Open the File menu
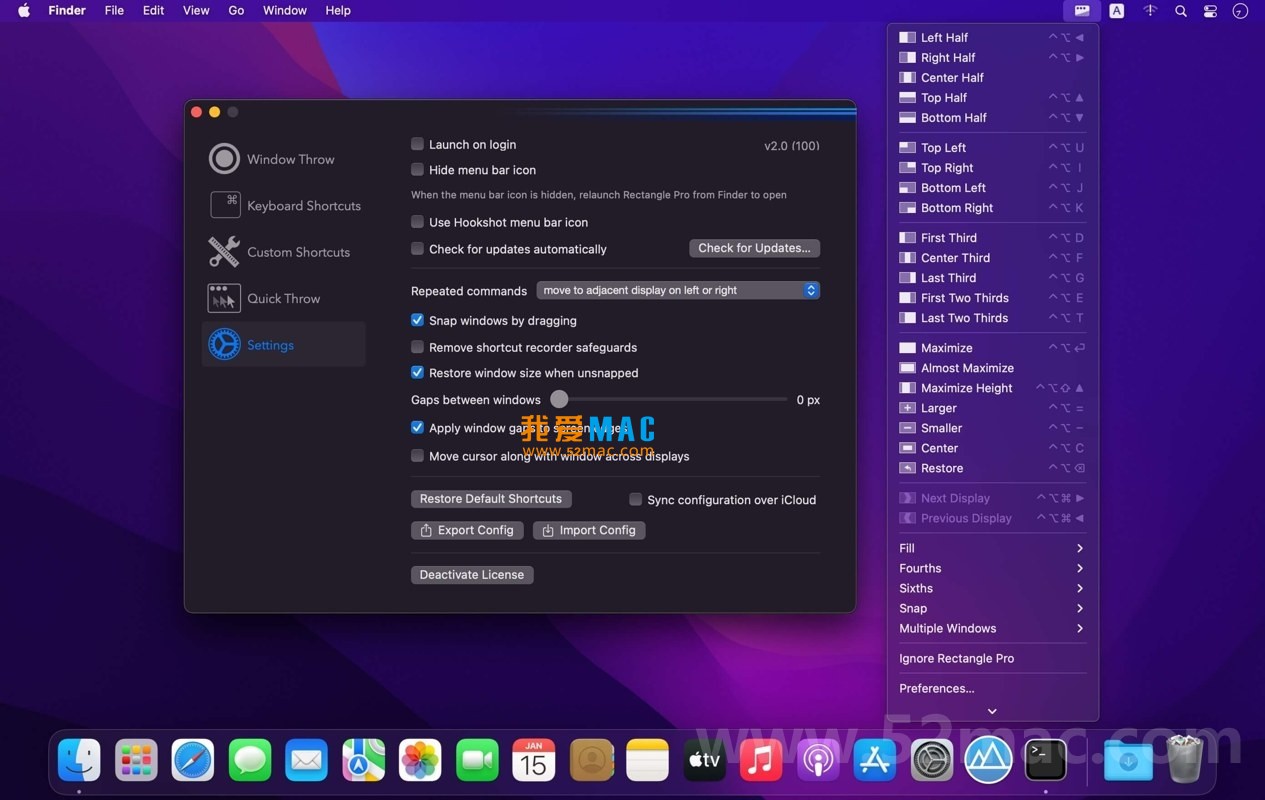 point(115,11)
